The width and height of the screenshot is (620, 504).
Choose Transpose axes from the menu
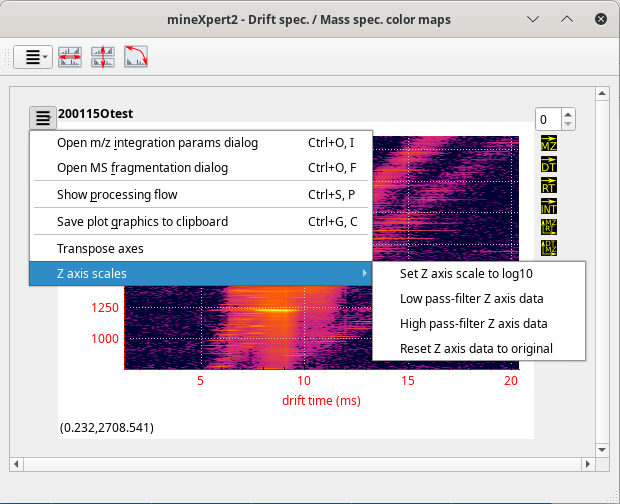pyautogui.click(x=100, y=248)
